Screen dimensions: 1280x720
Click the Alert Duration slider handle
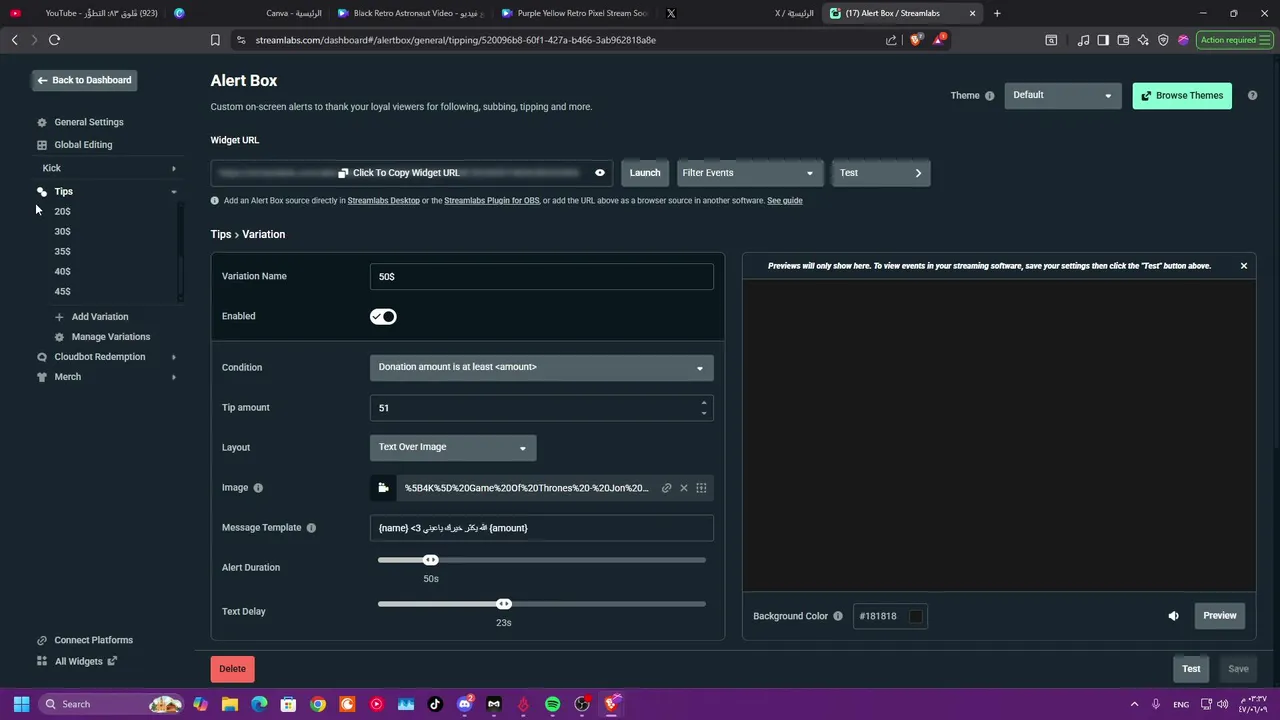point(431,560)
